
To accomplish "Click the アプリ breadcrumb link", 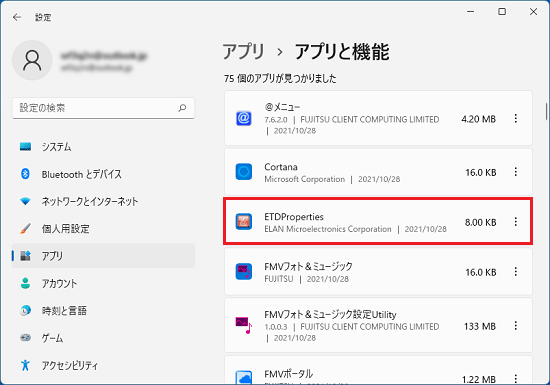I will (x=243, y=52).
